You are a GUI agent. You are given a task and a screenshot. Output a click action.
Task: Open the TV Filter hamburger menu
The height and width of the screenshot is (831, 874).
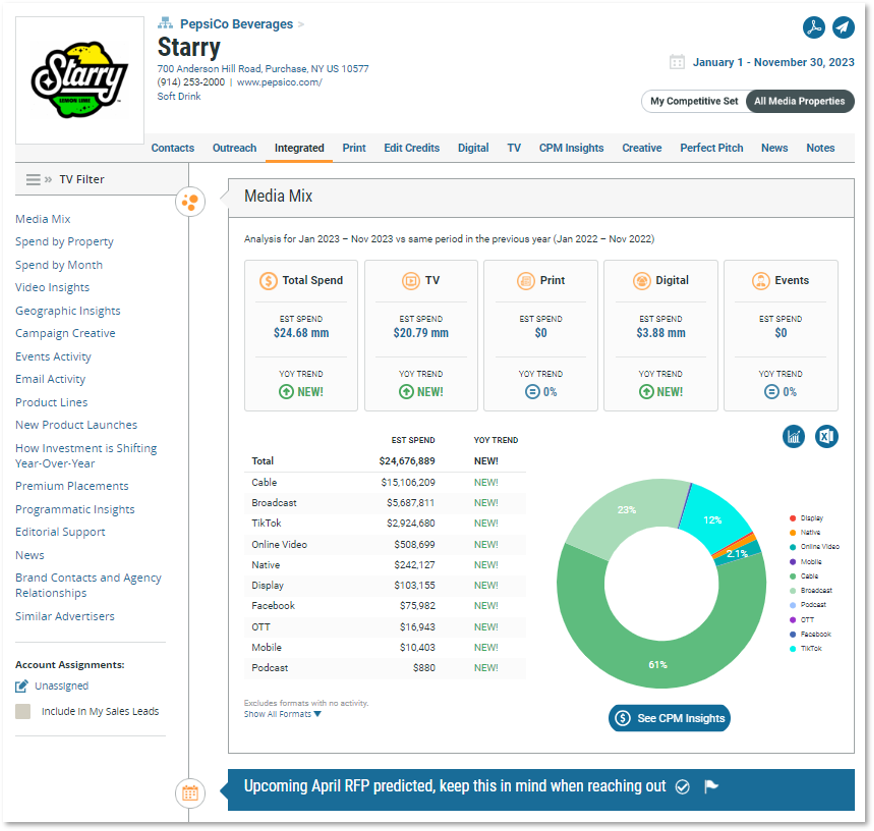coord(33,179)
